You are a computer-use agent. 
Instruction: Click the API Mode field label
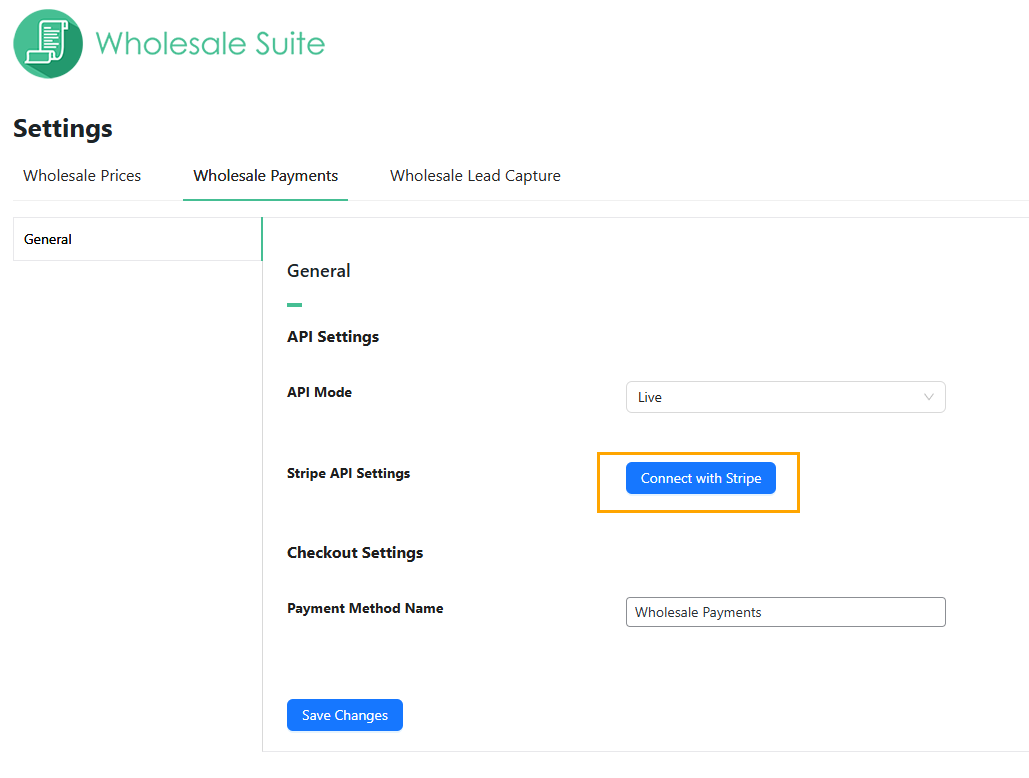click(319, 392)
